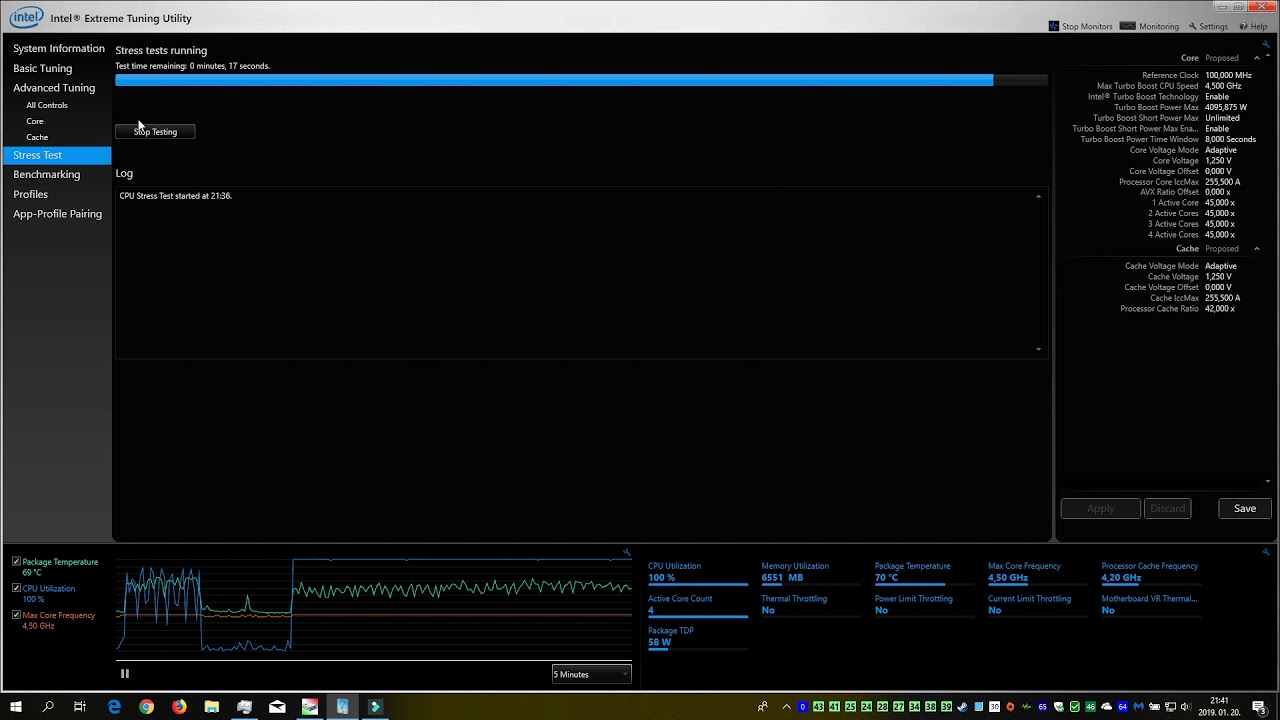Click the Package TDP 58 W tile
Screen dimensions: 1280x720
coord(697,638)
